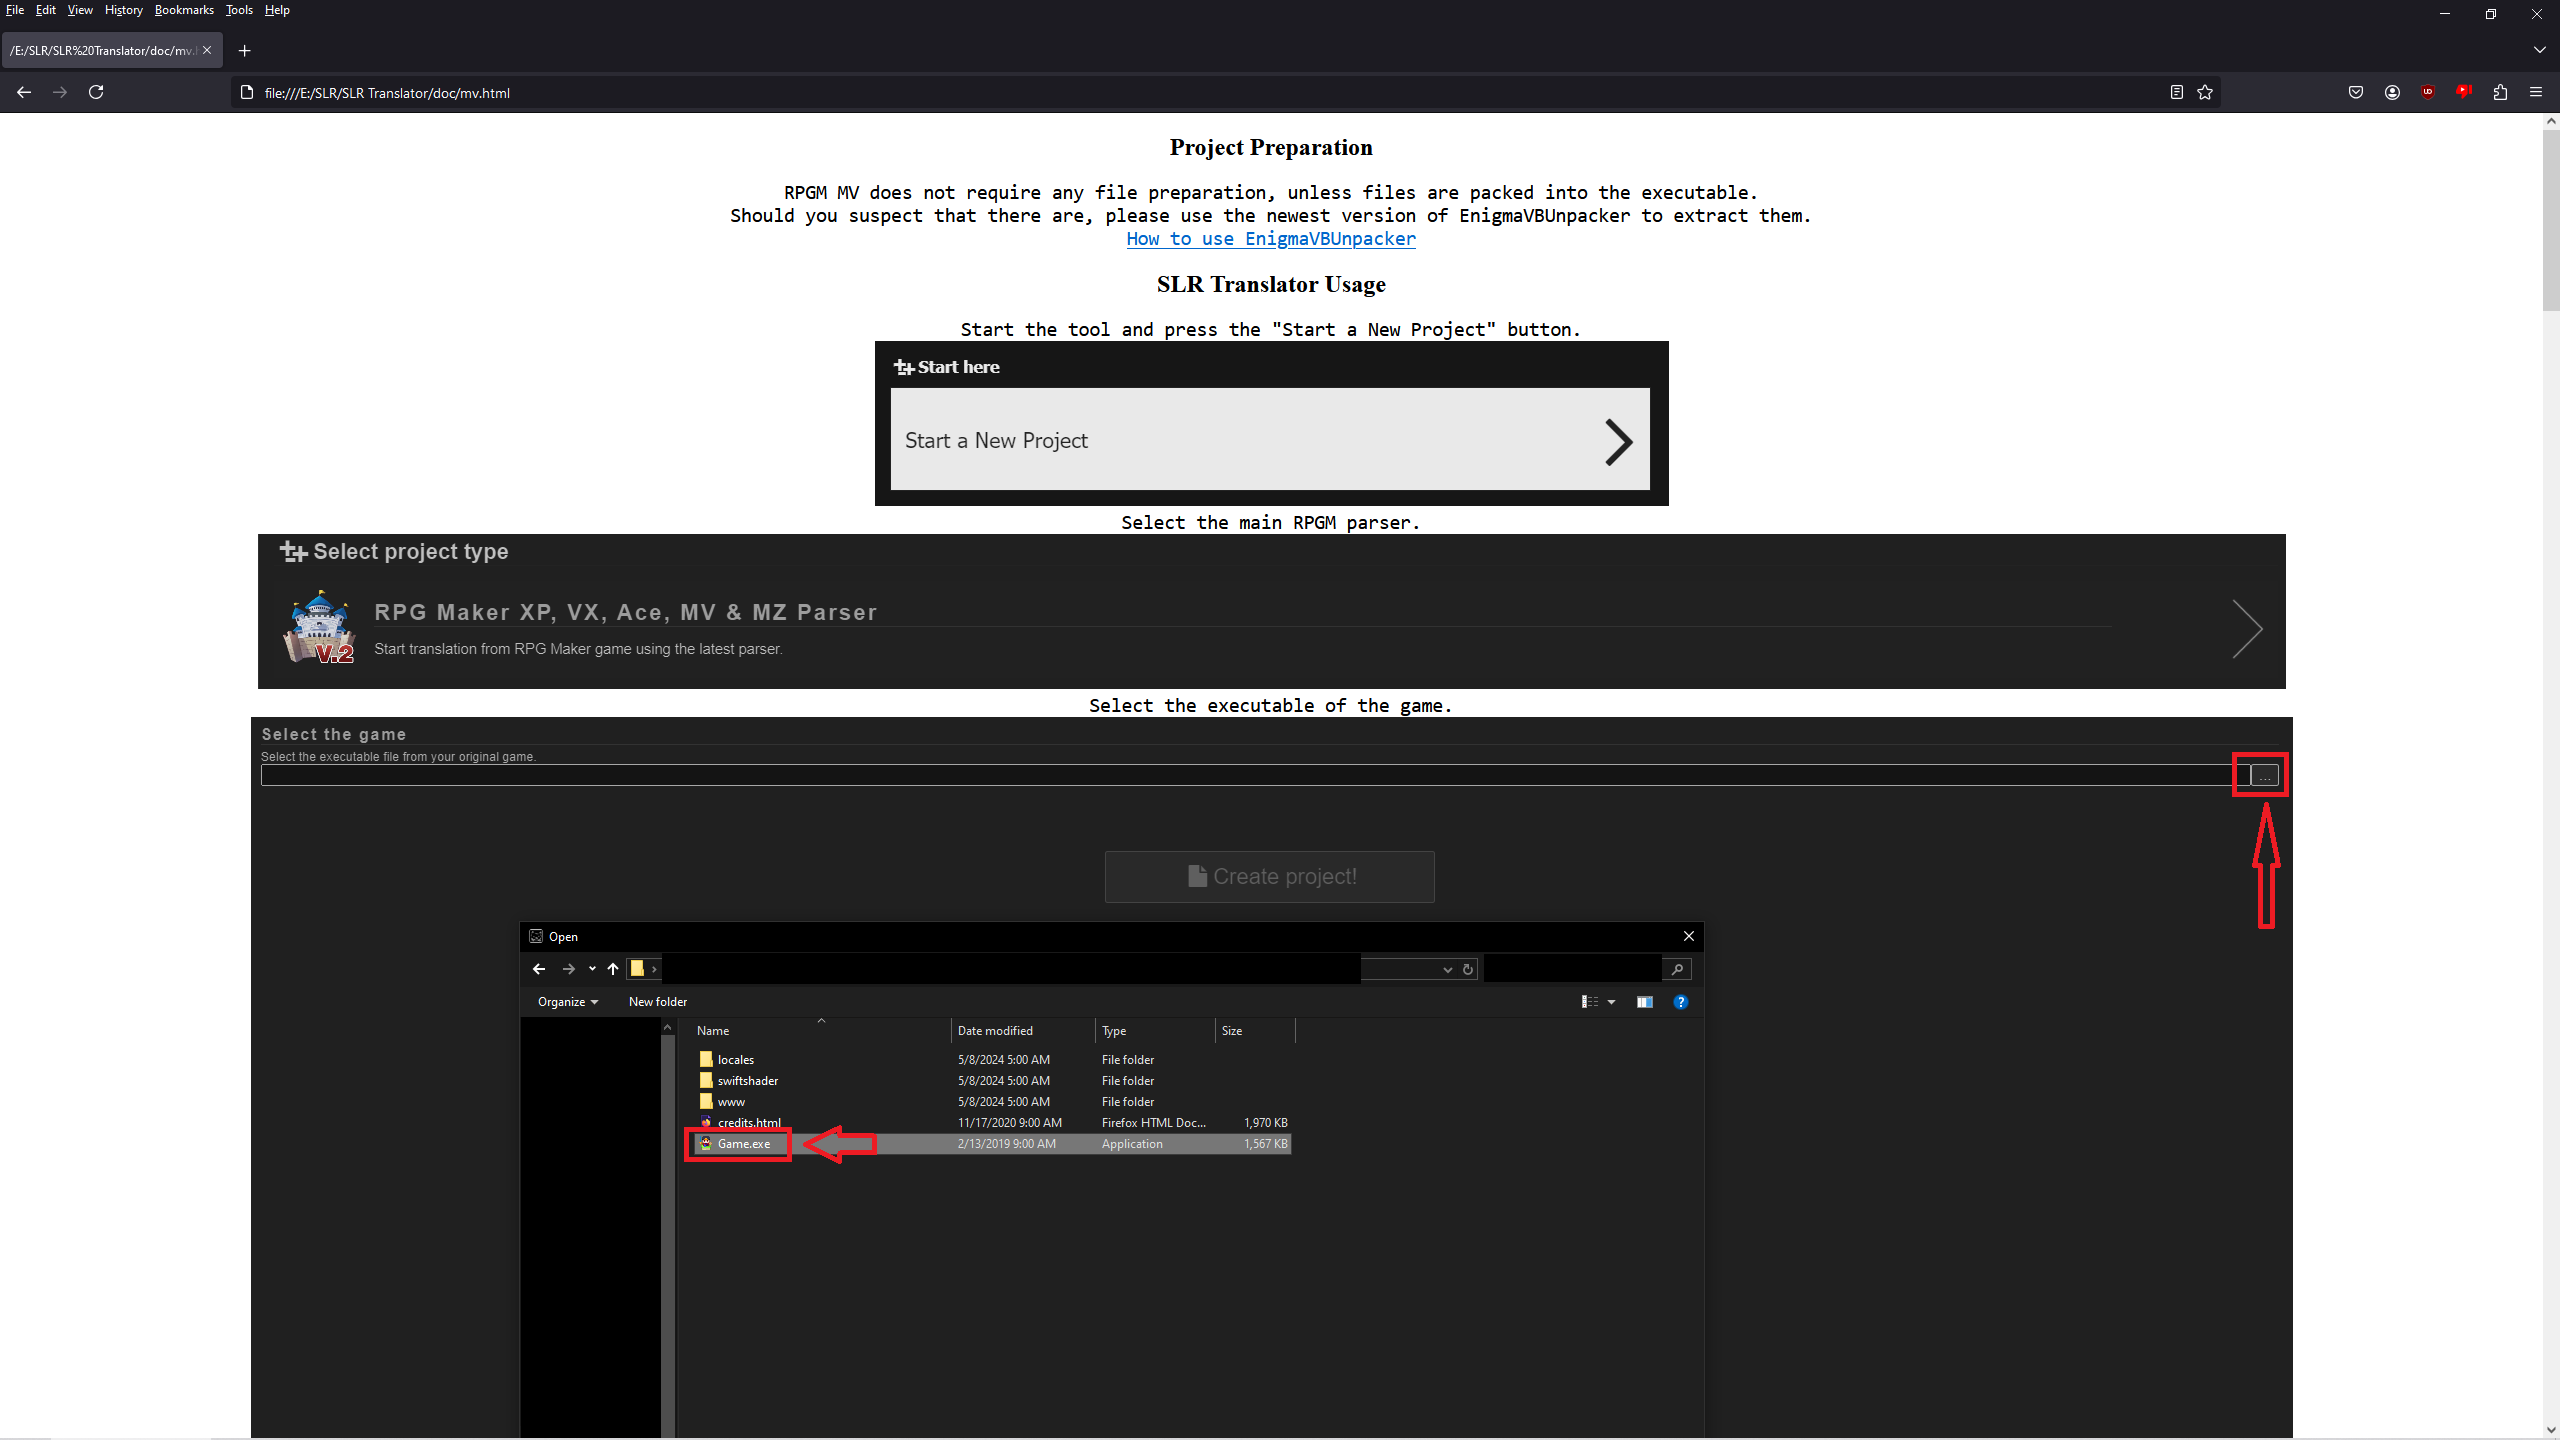The image size is (2560, 1440).
Task: Save page to Pocket
Action: [x=2356, y=92]
